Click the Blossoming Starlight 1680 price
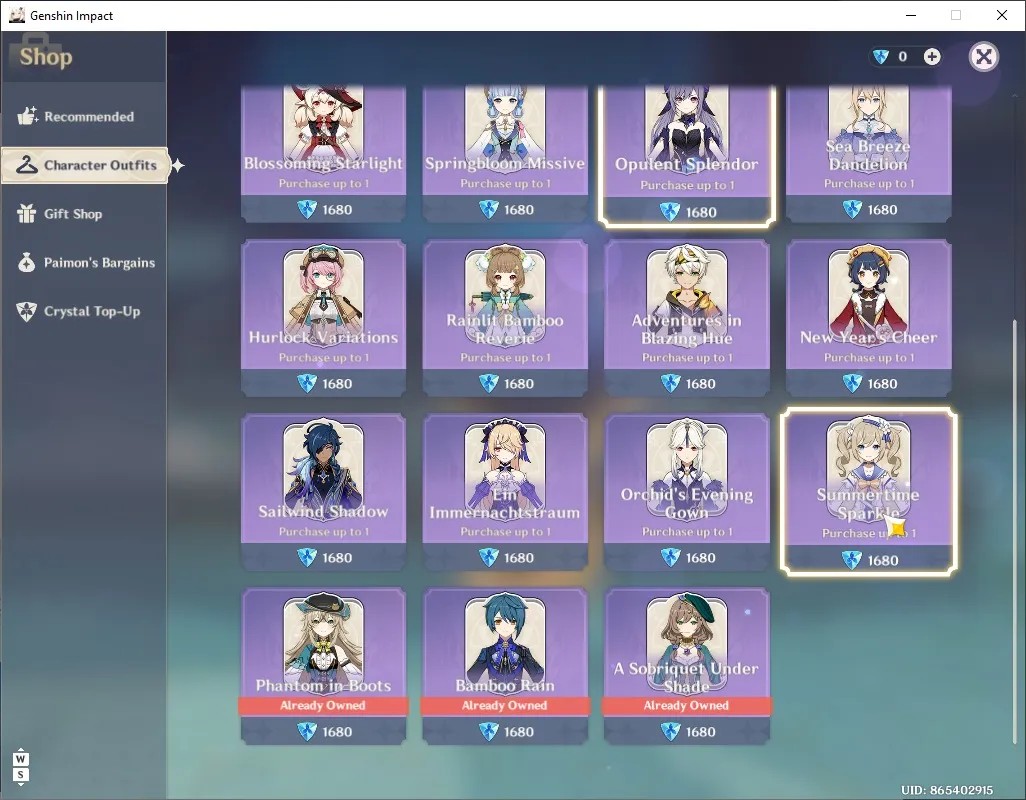Image resolution: width=1026 pixels, height=800 pixels. [x=325, y=209]
